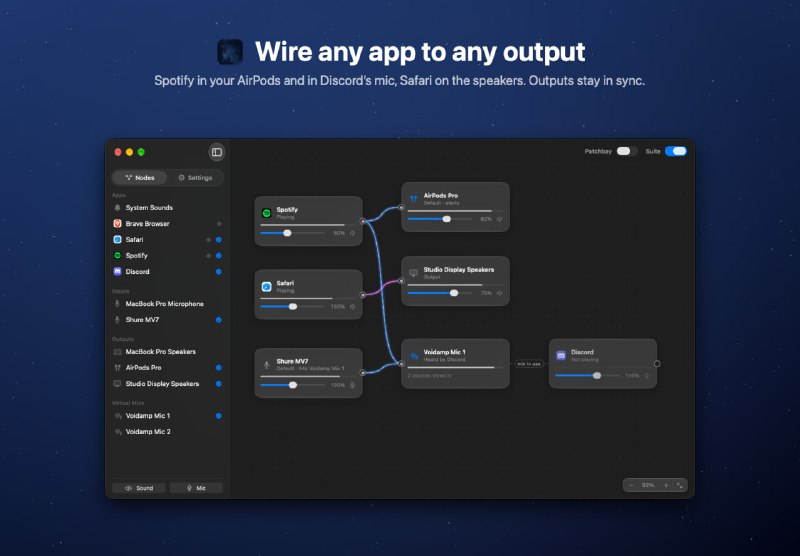
Task: Click the Spotify sidebar row label
Action: 136,256
